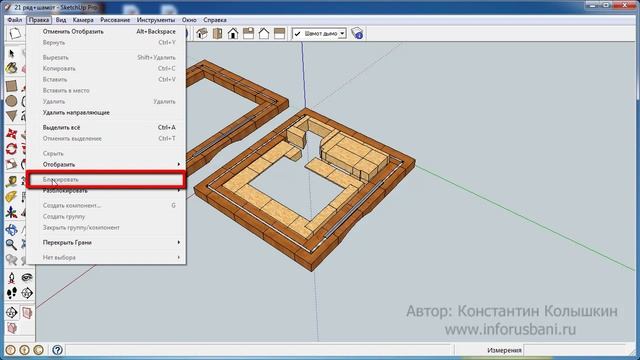
Task: Open the Справка menu
Action: click(215, 20)
